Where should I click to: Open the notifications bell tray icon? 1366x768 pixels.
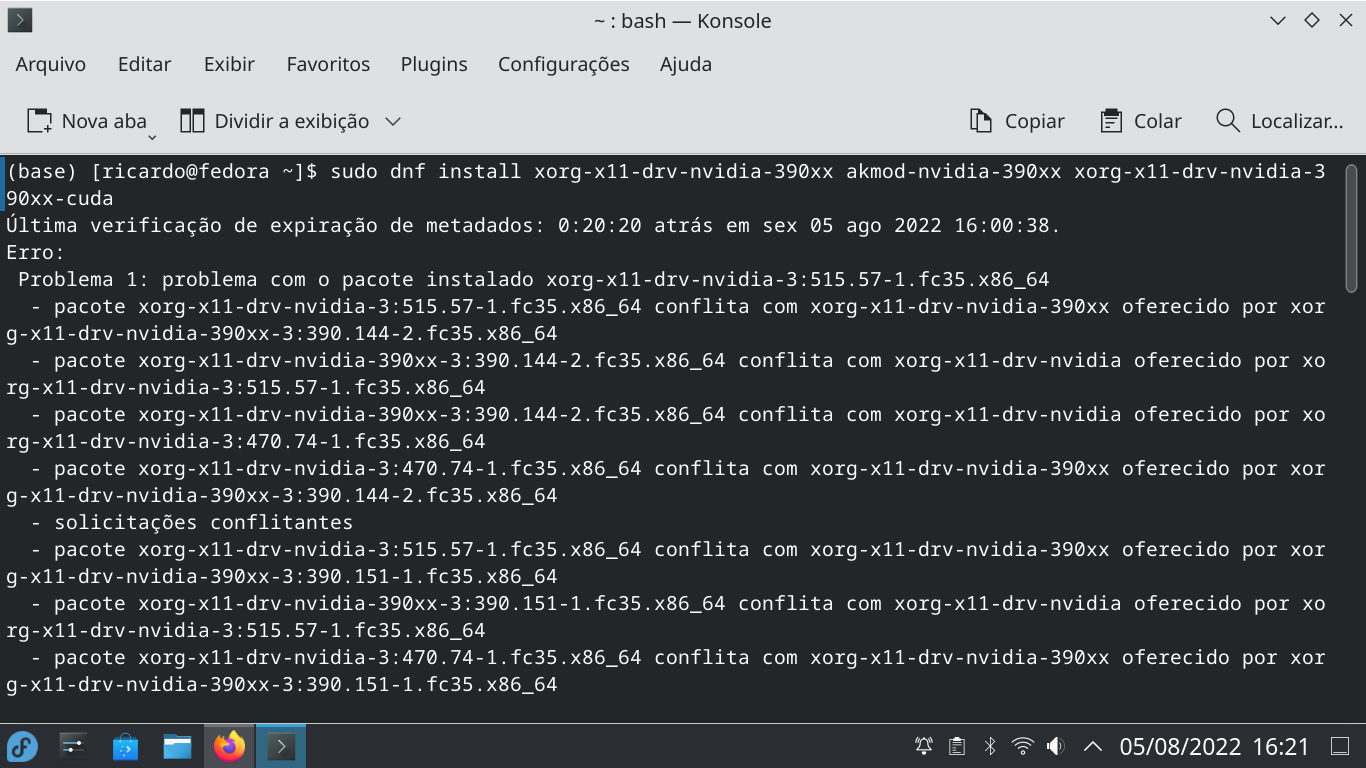coord(924,746)
